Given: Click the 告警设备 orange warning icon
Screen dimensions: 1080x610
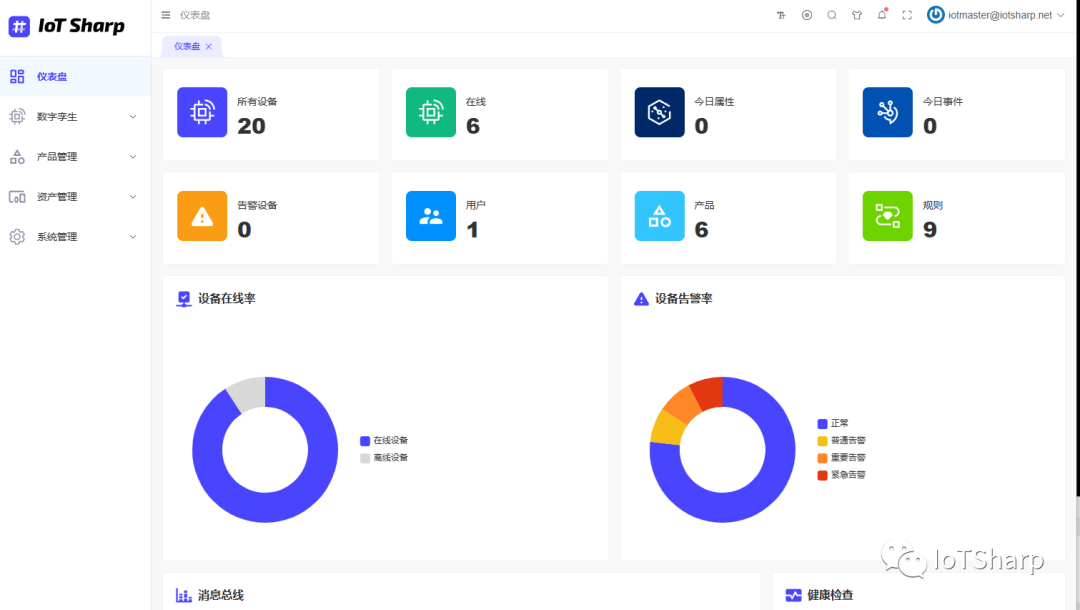Looking at the screenshot, I should click(x=202, y=216).
